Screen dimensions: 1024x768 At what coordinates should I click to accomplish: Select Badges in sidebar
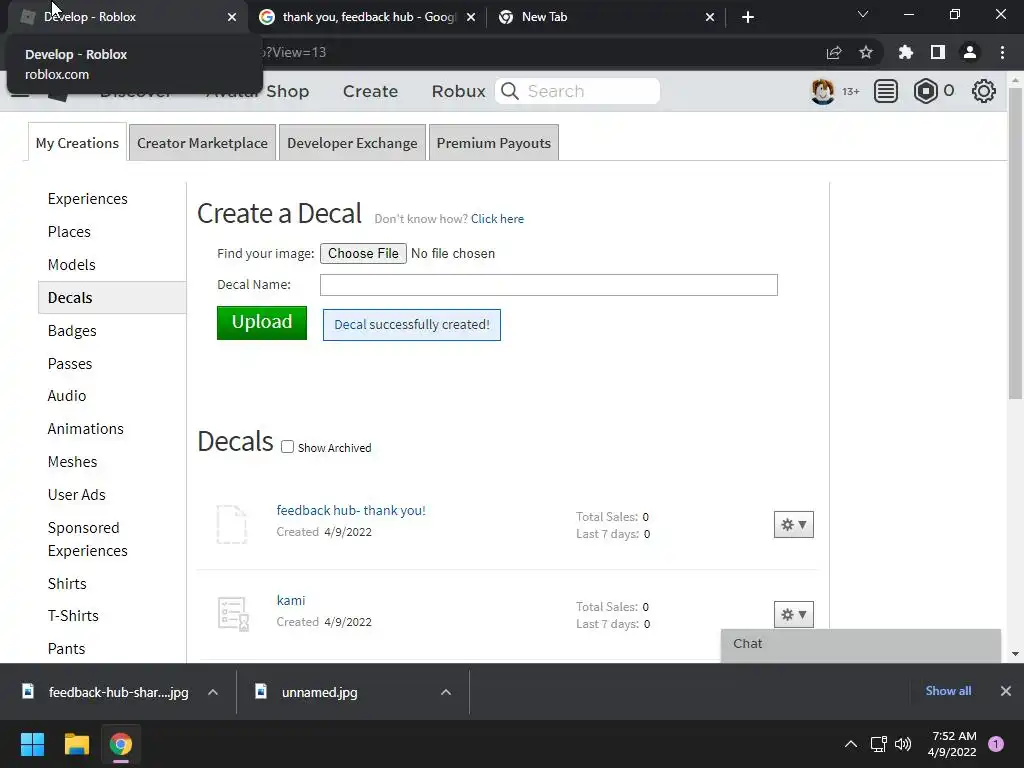tap(72, 331)
